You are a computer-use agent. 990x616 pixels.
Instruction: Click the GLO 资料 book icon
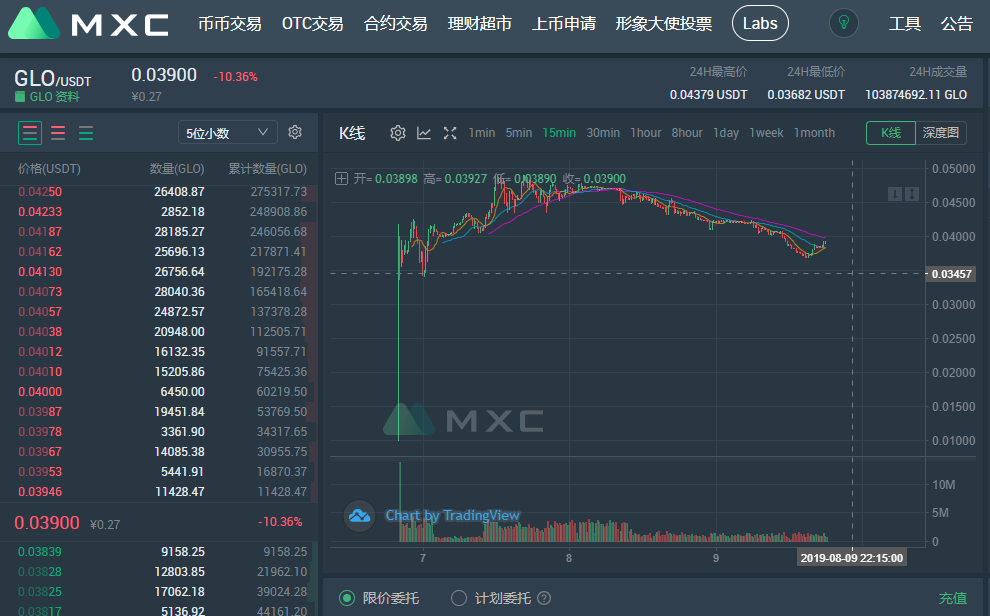coord(20,97)
